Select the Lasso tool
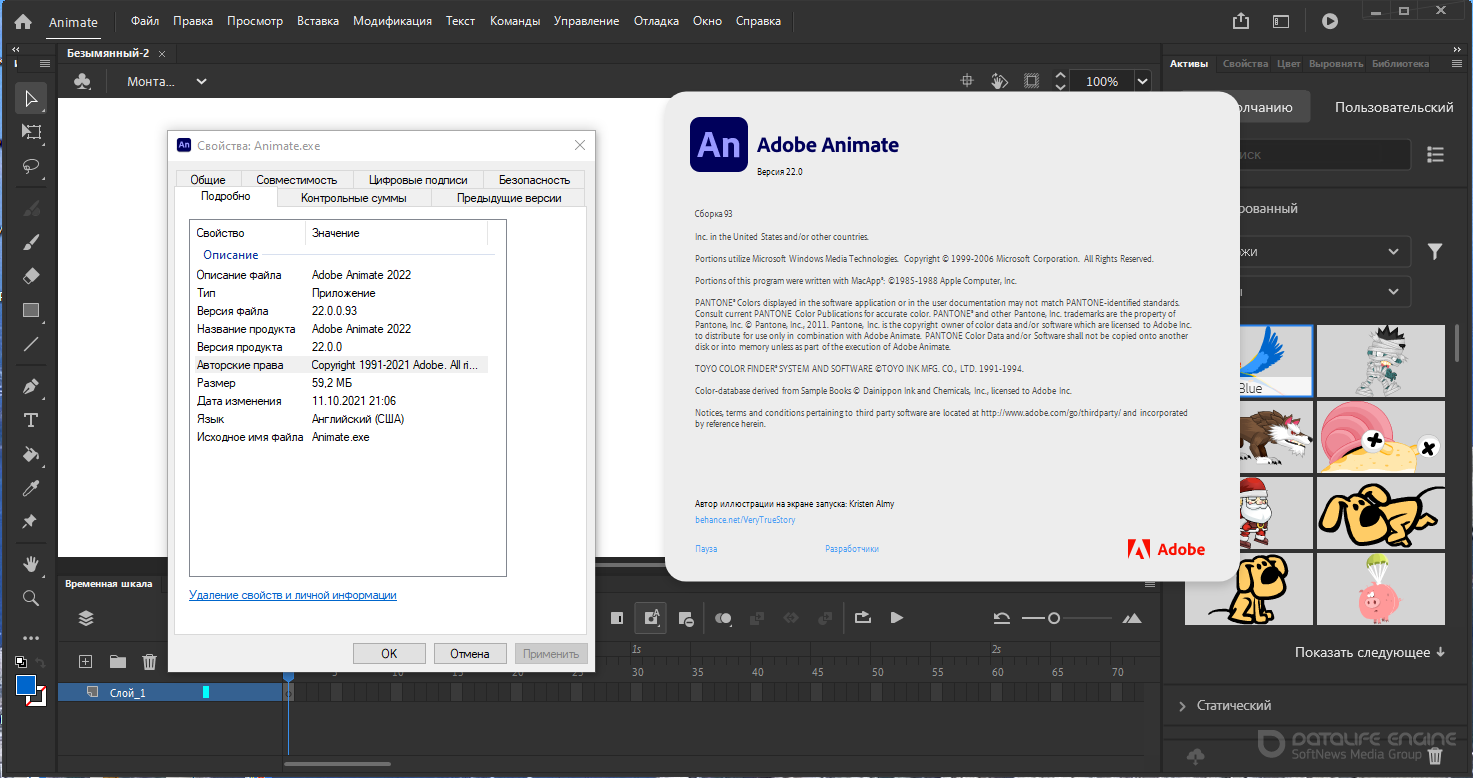Viewport: 1473px width, 778px height. (31, 165)
